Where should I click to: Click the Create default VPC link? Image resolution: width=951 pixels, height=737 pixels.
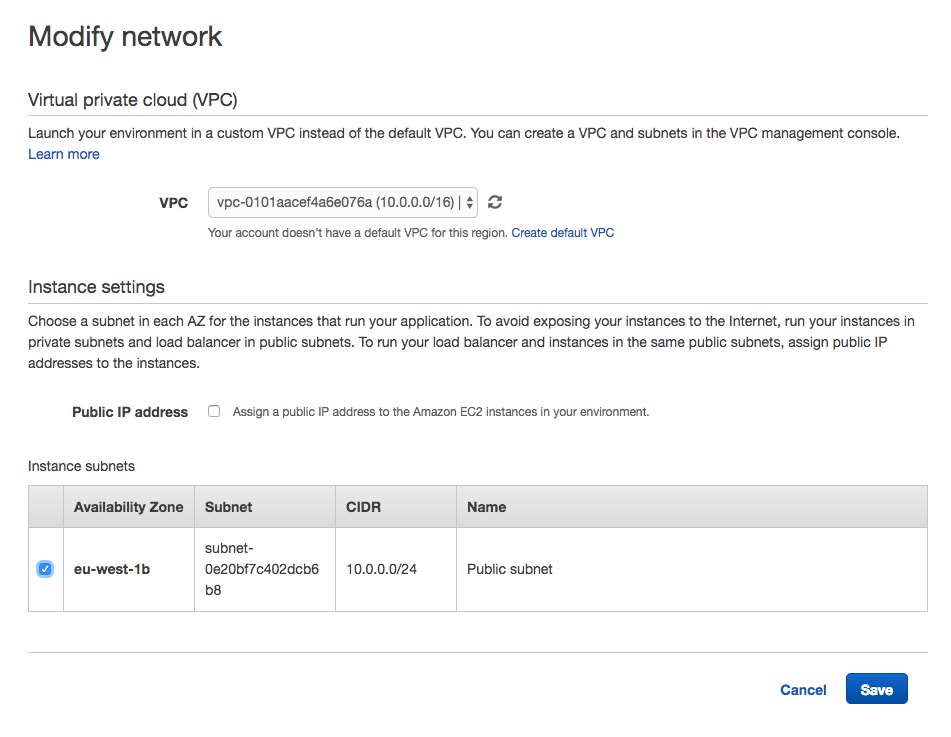[x=562, y=233]
